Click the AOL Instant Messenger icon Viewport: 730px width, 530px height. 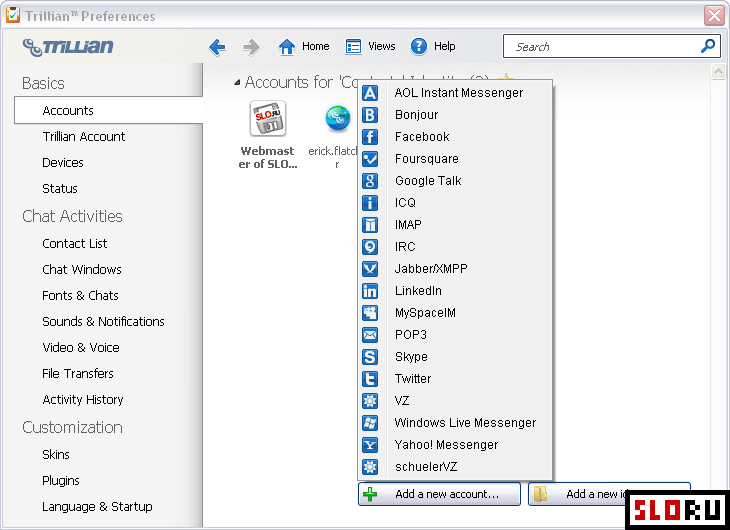tap(370, 93)
